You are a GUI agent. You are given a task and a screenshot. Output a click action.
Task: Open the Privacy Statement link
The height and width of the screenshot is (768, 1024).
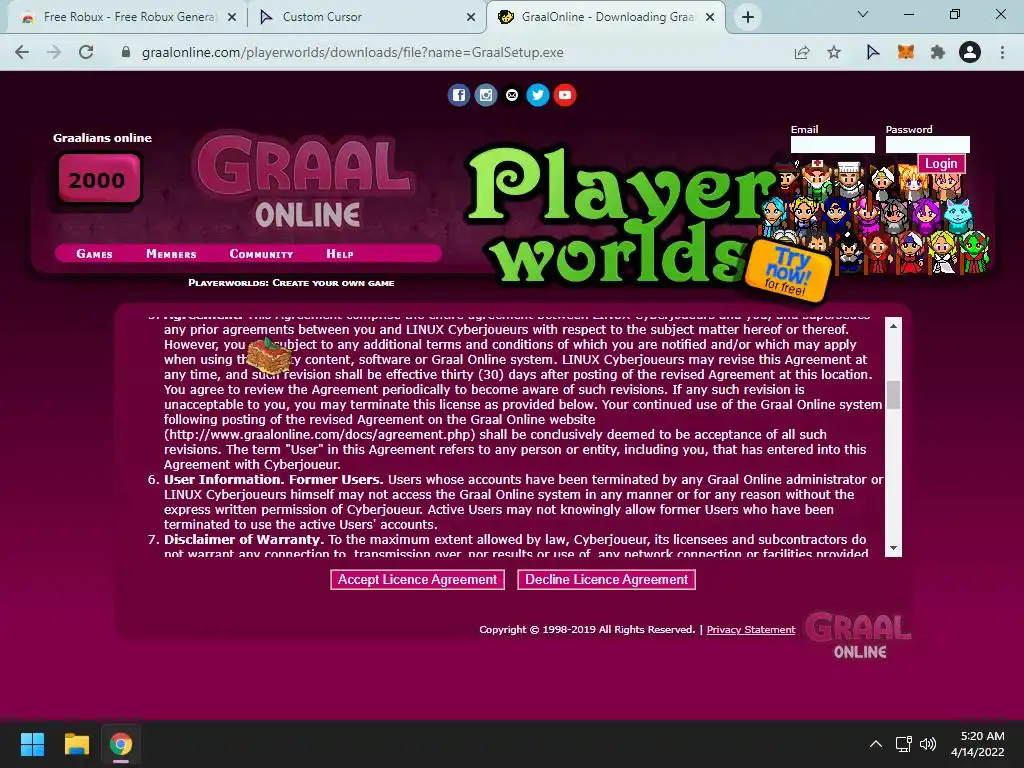tap(750, 630)
